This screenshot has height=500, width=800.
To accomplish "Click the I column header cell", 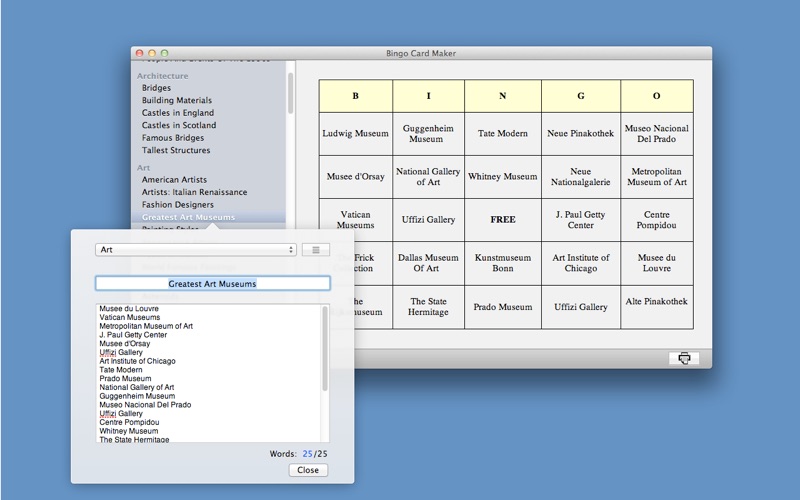I will (x=429, y=96).
